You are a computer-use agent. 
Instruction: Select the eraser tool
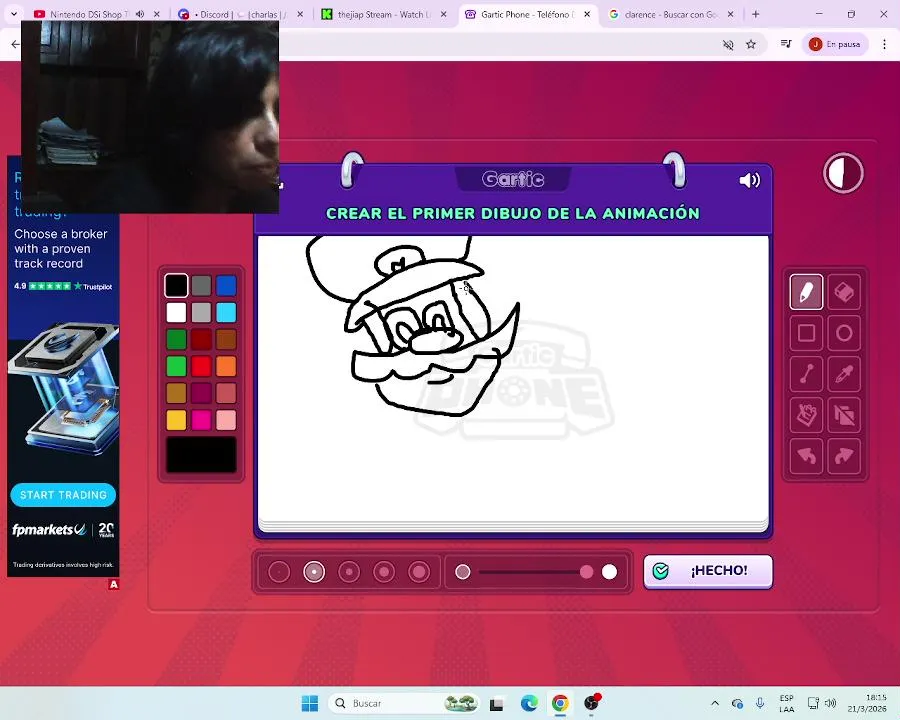(x=844, y=292)
